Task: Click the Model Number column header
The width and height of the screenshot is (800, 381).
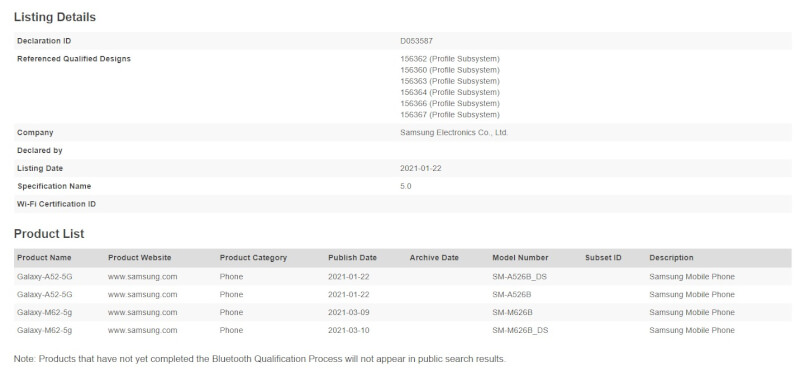Action: click(520, 258)
